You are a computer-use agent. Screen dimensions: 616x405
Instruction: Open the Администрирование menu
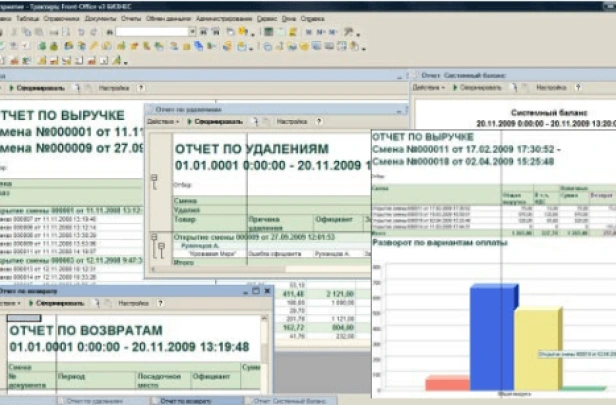coord(221,18)
